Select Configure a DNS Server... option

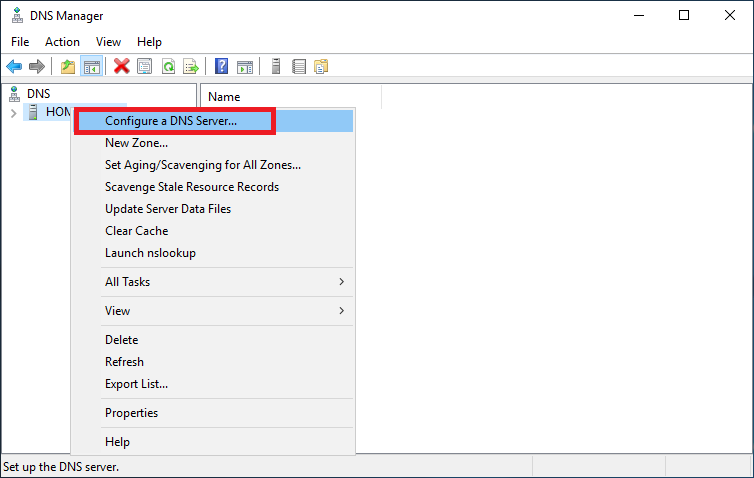coord(171,121)
